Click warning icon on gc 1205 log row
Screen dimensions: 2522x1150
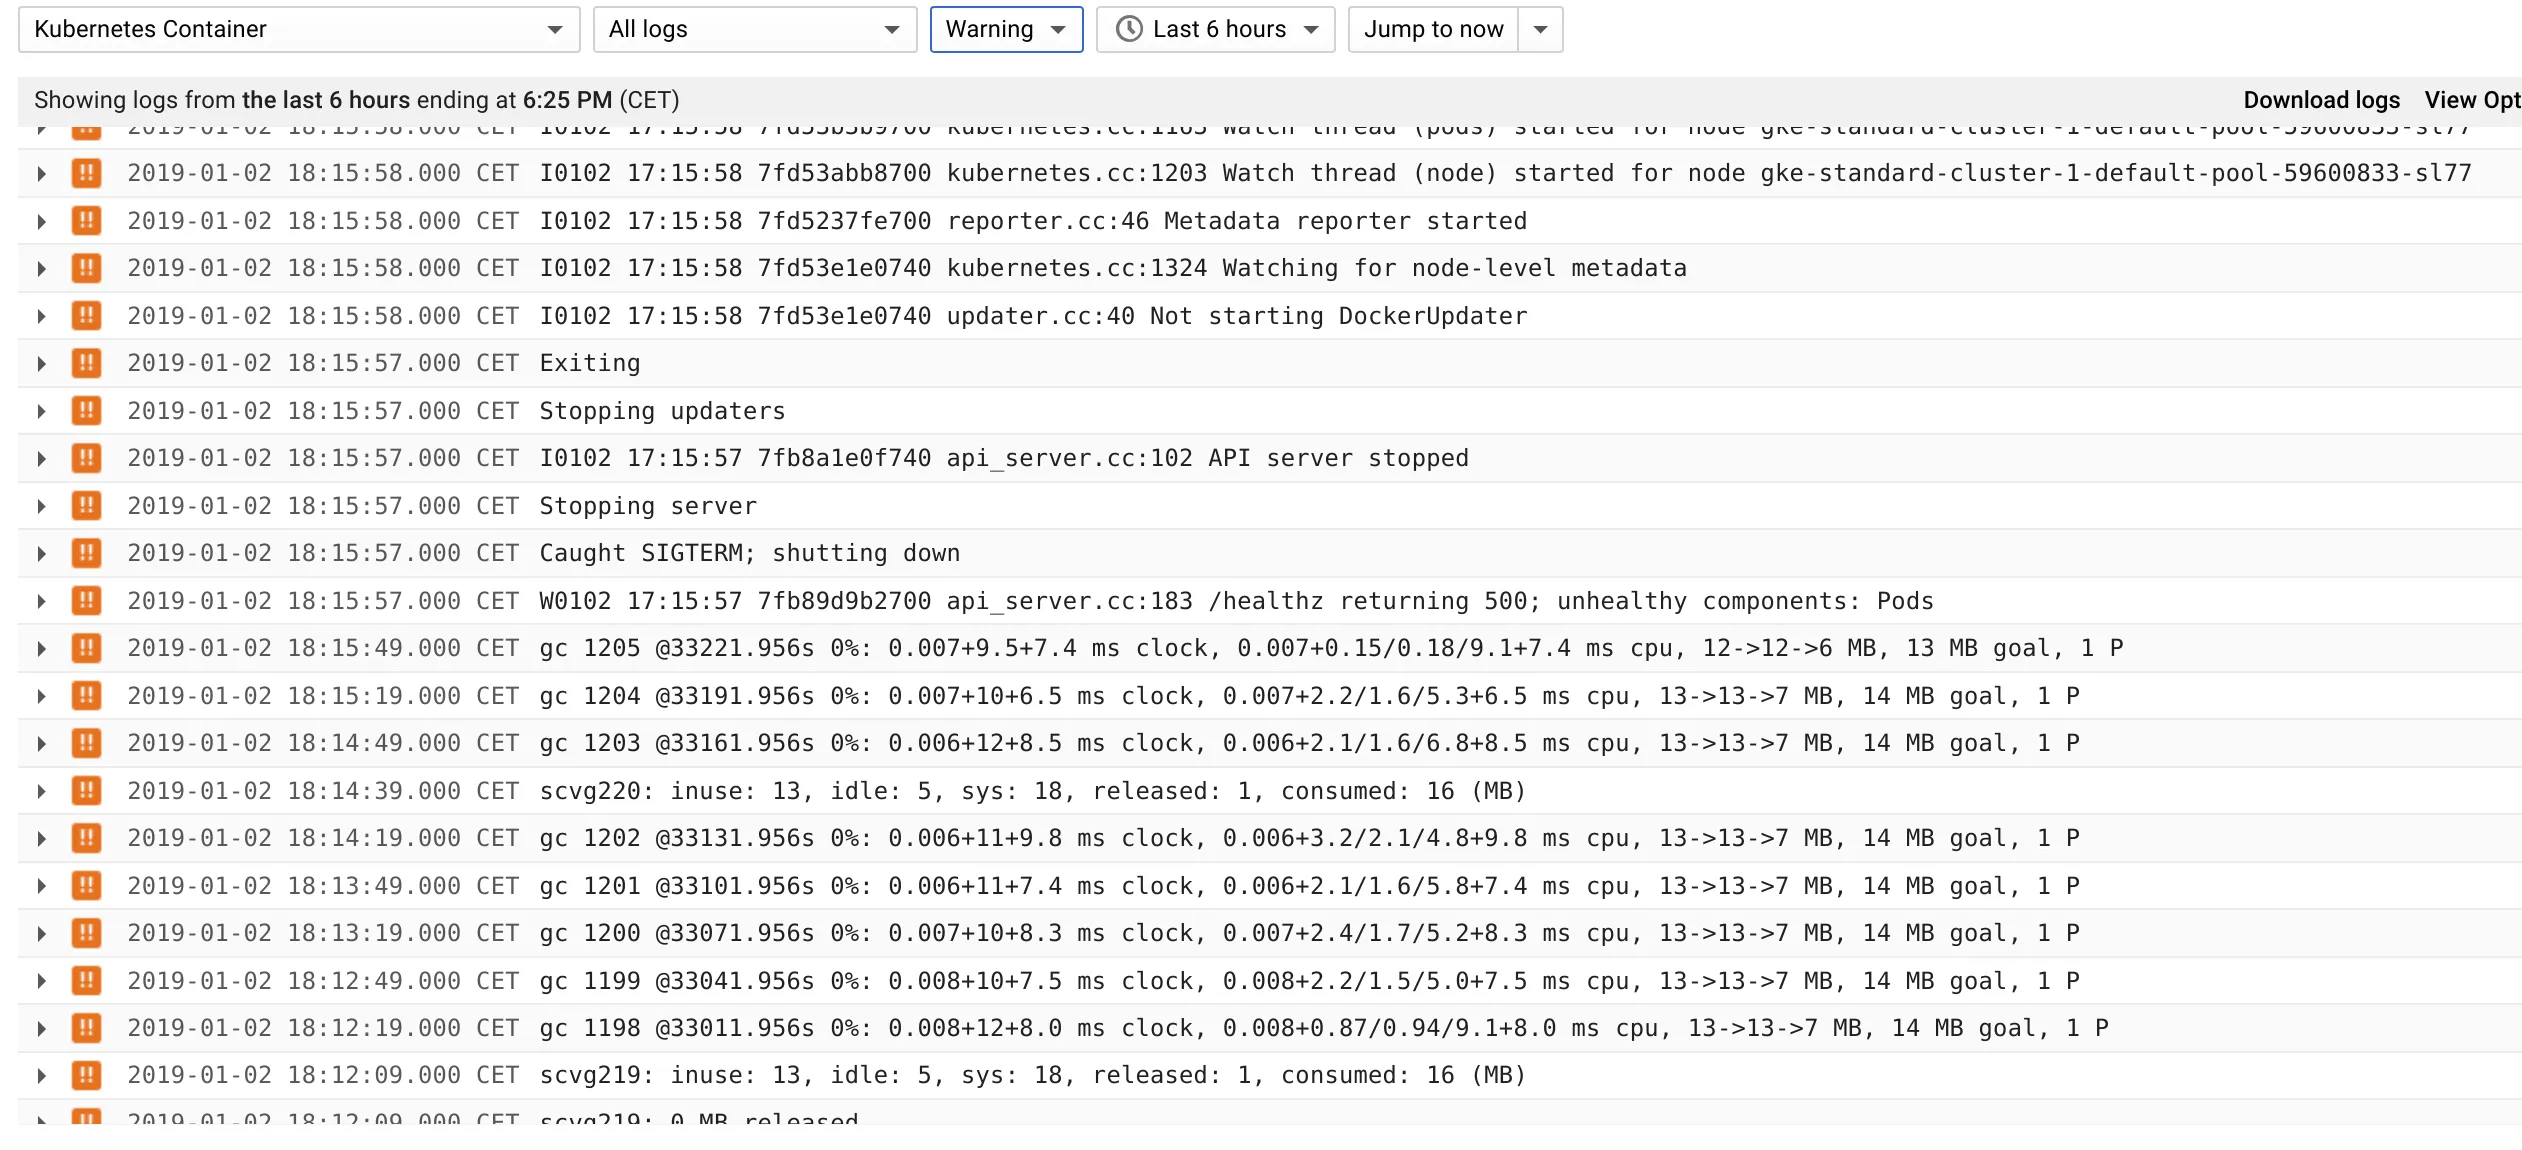click(87, 648)
